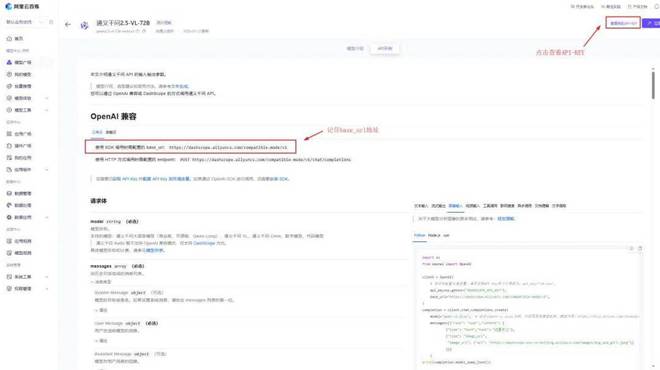Select the 联网搜索 example tab
This screenshot has height=370, width=660.
pyautogui.click(x=507, y=206)
